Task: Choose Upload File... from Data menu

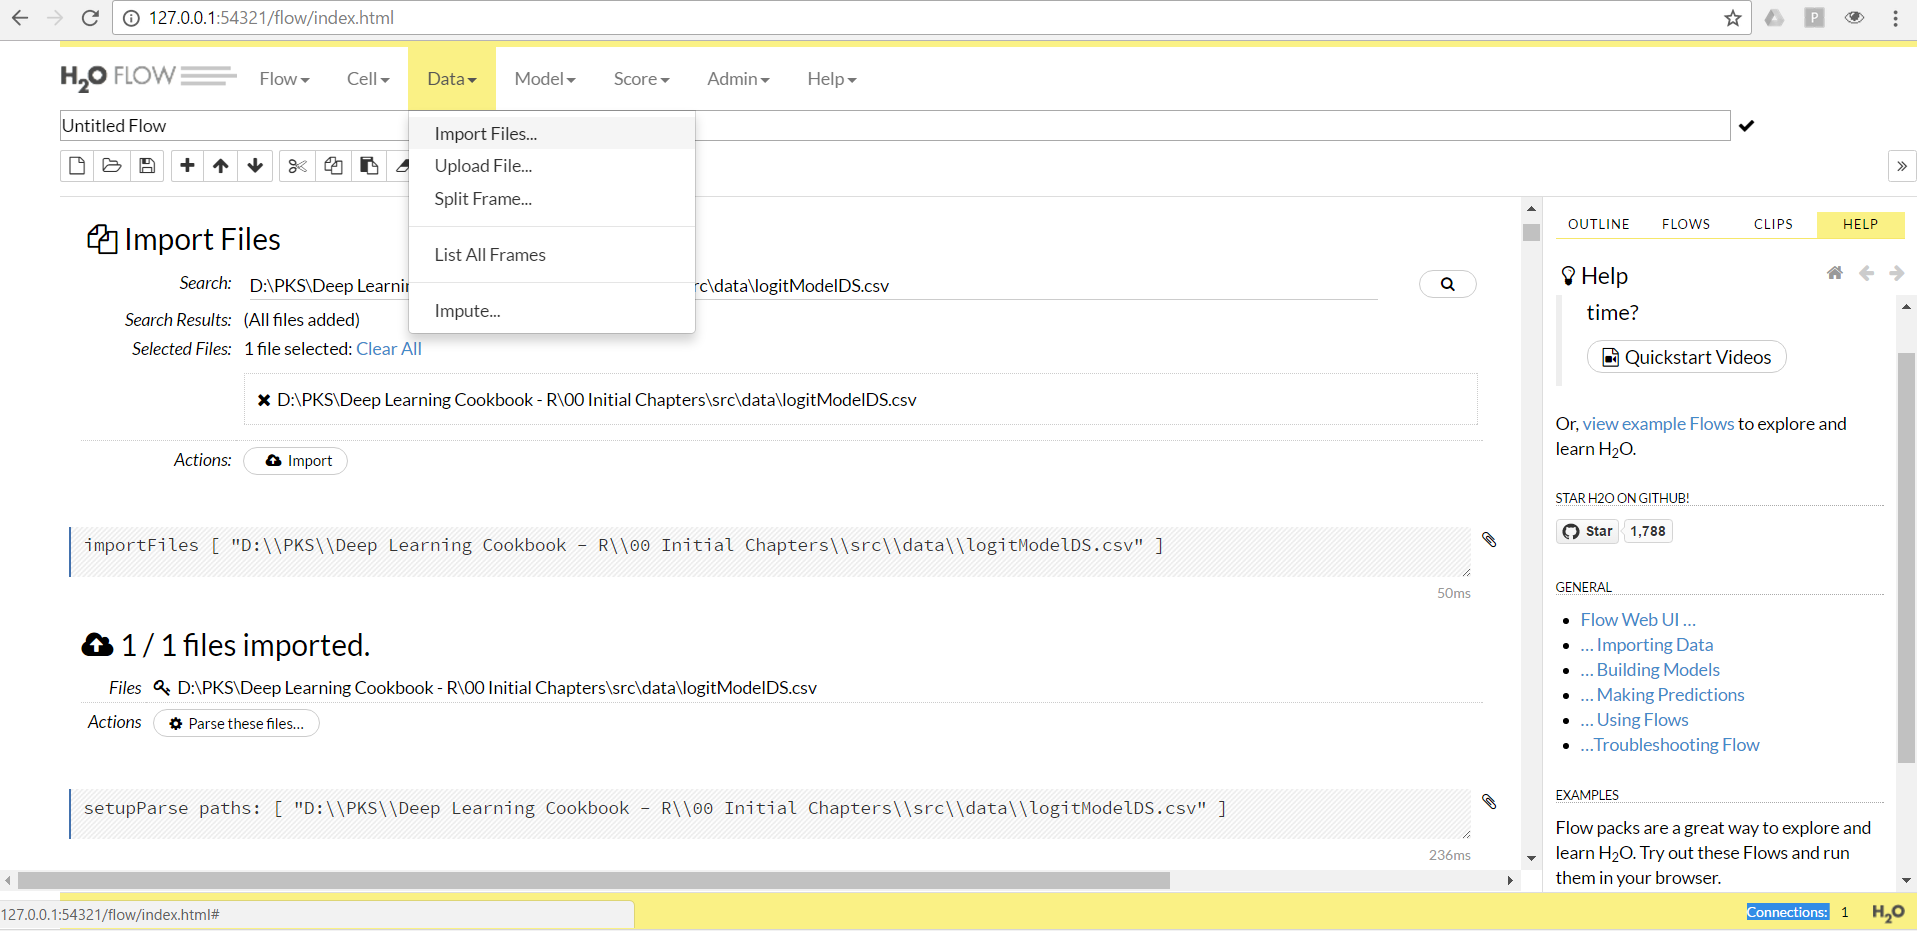Action: click(552, 166)
